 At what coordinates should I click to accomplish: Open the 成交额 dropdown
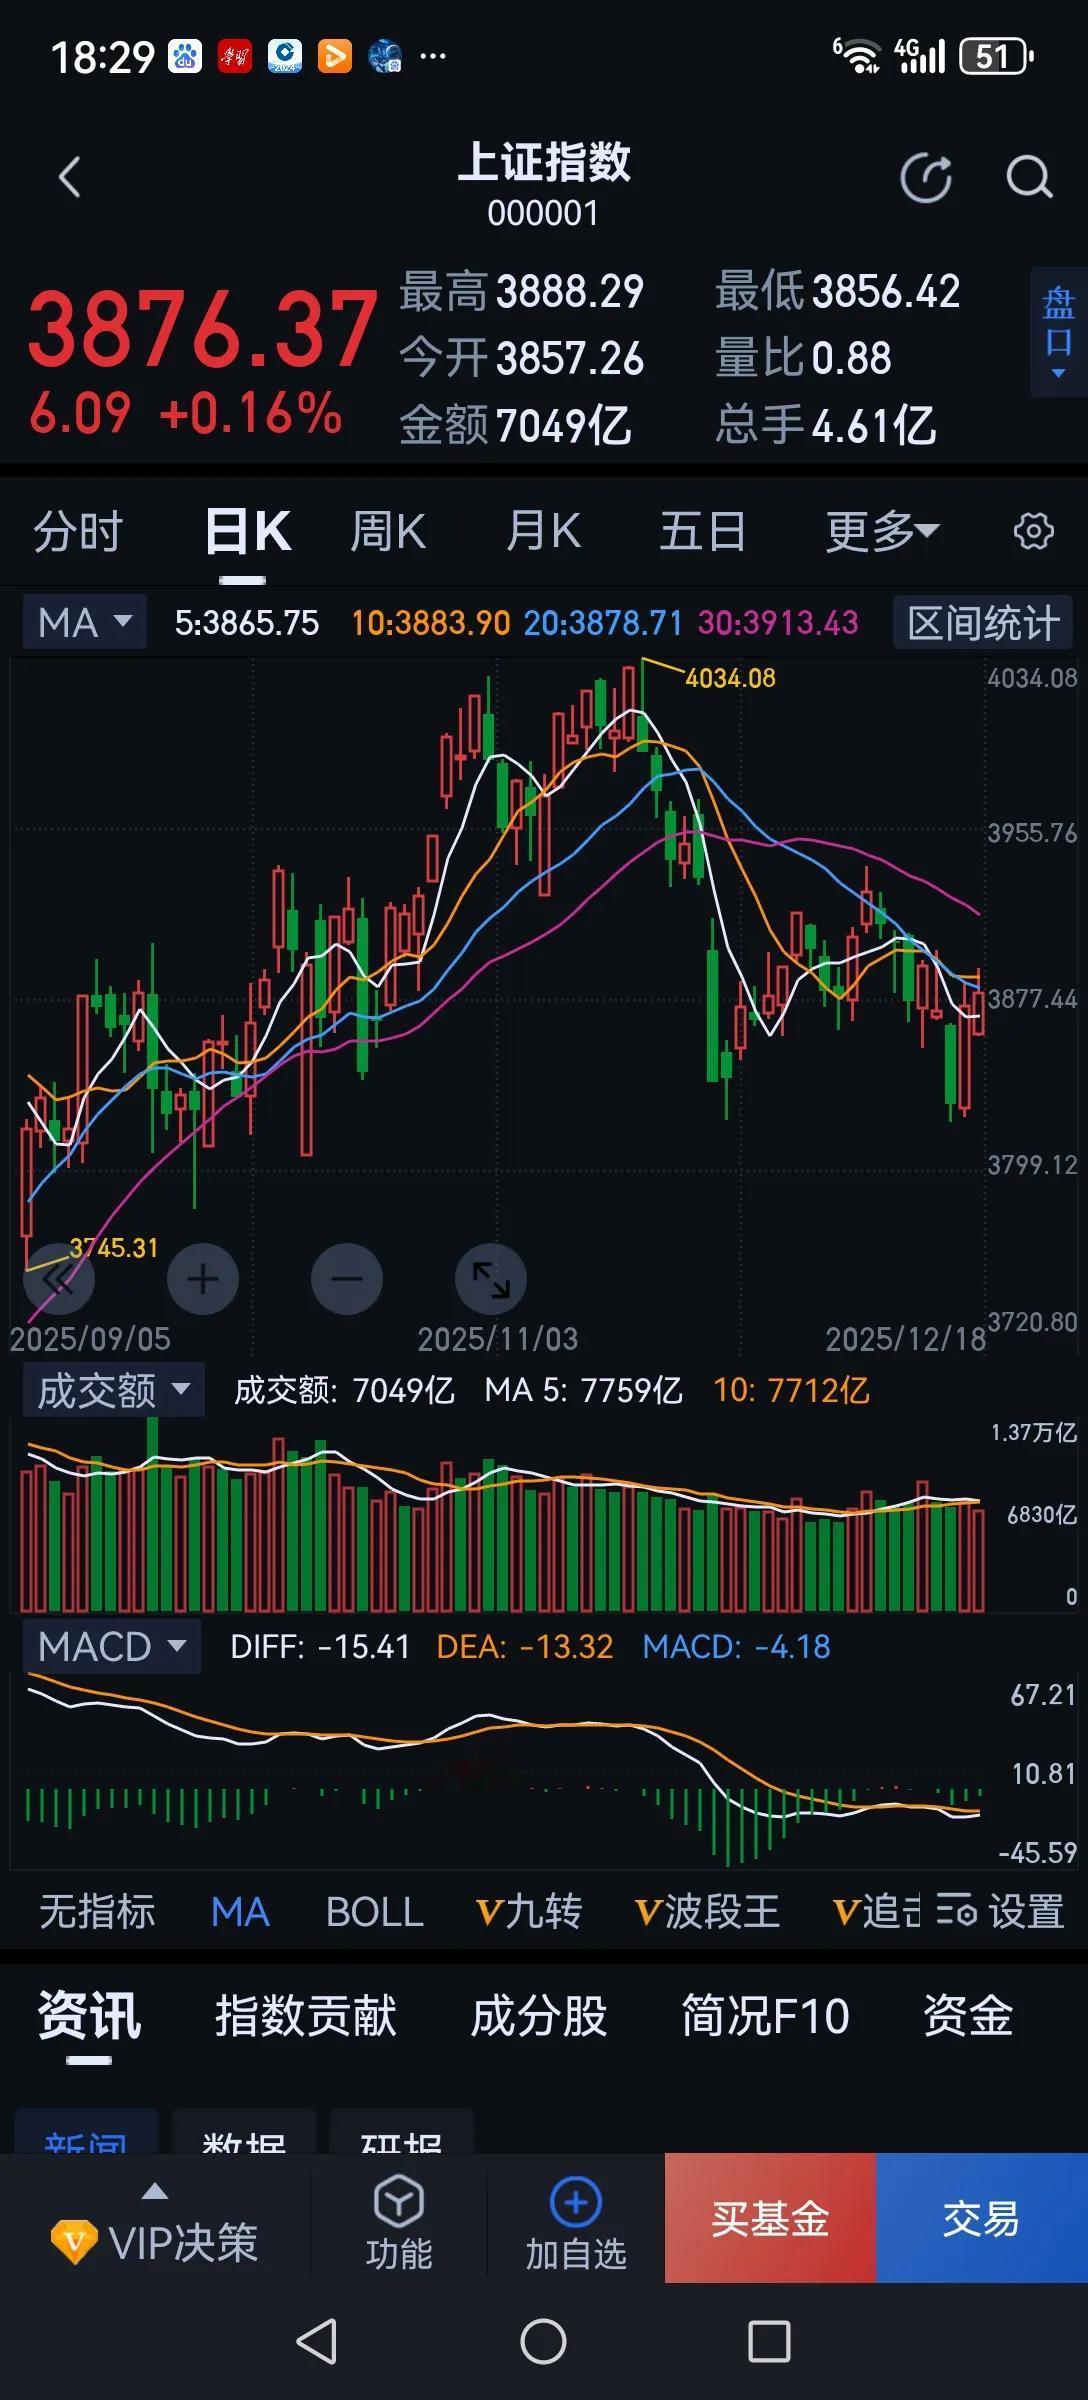pos(114,1390)
